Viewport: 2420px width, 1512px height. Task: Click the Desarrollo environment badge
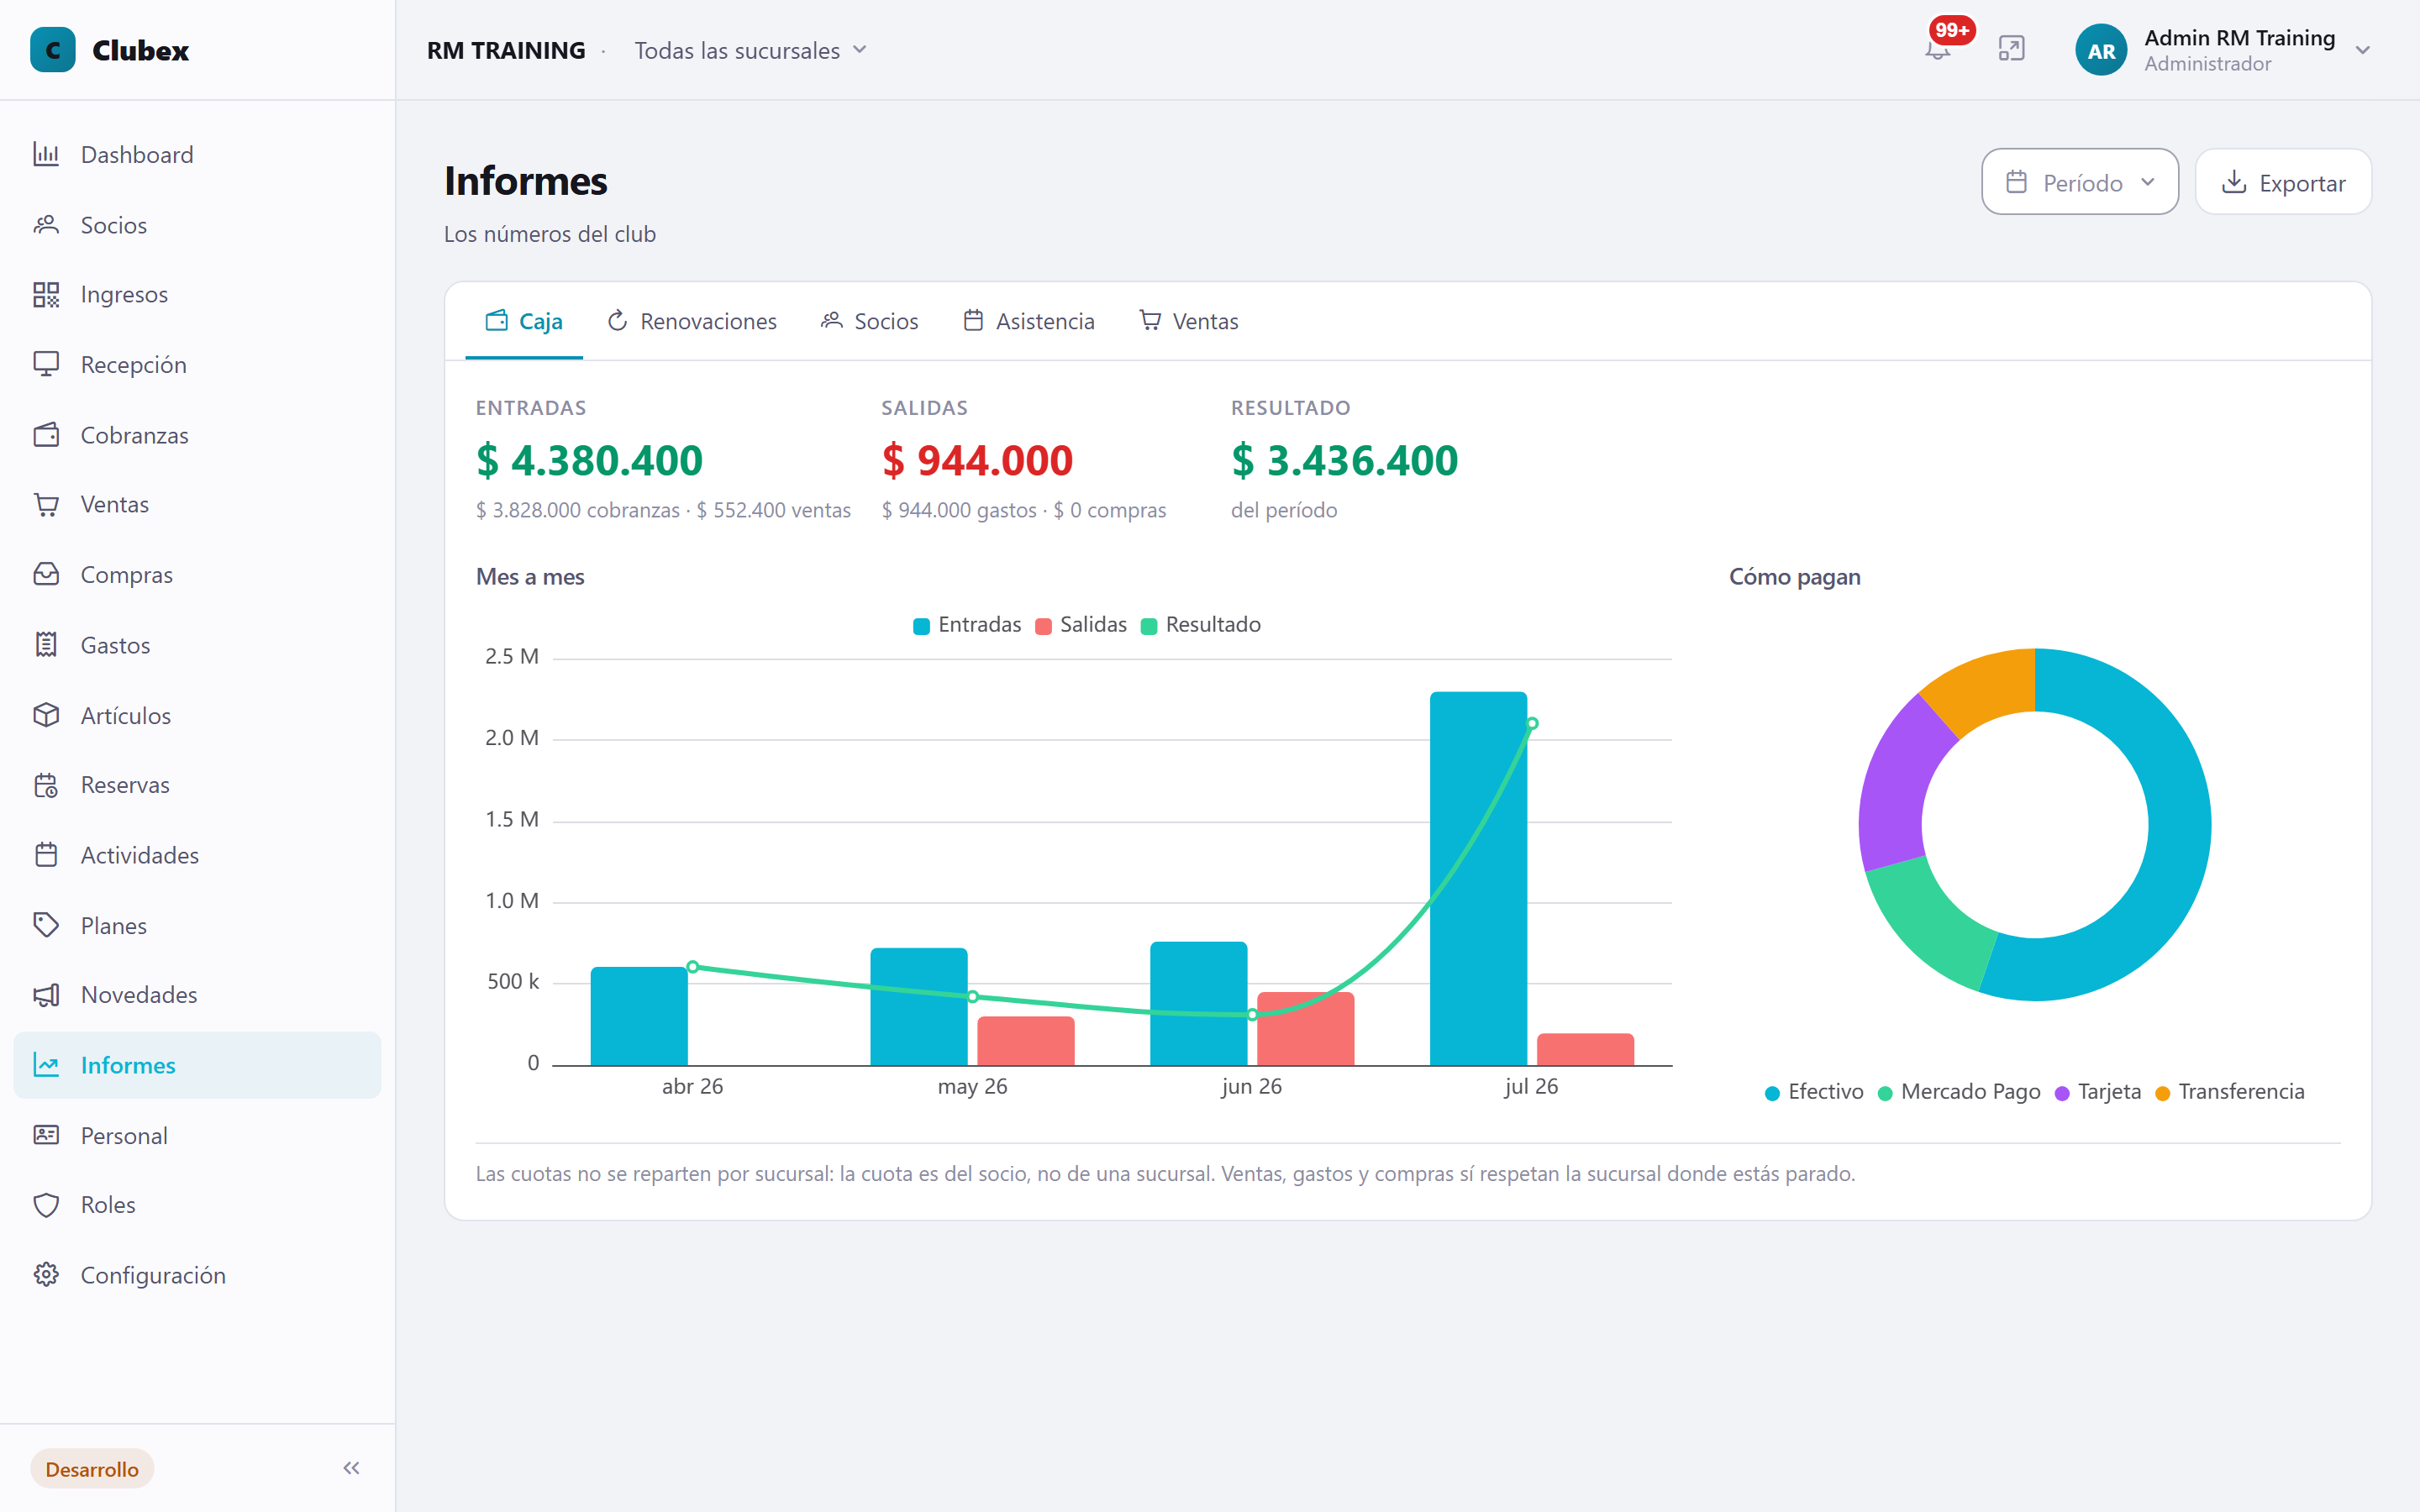coord(92,1468)
